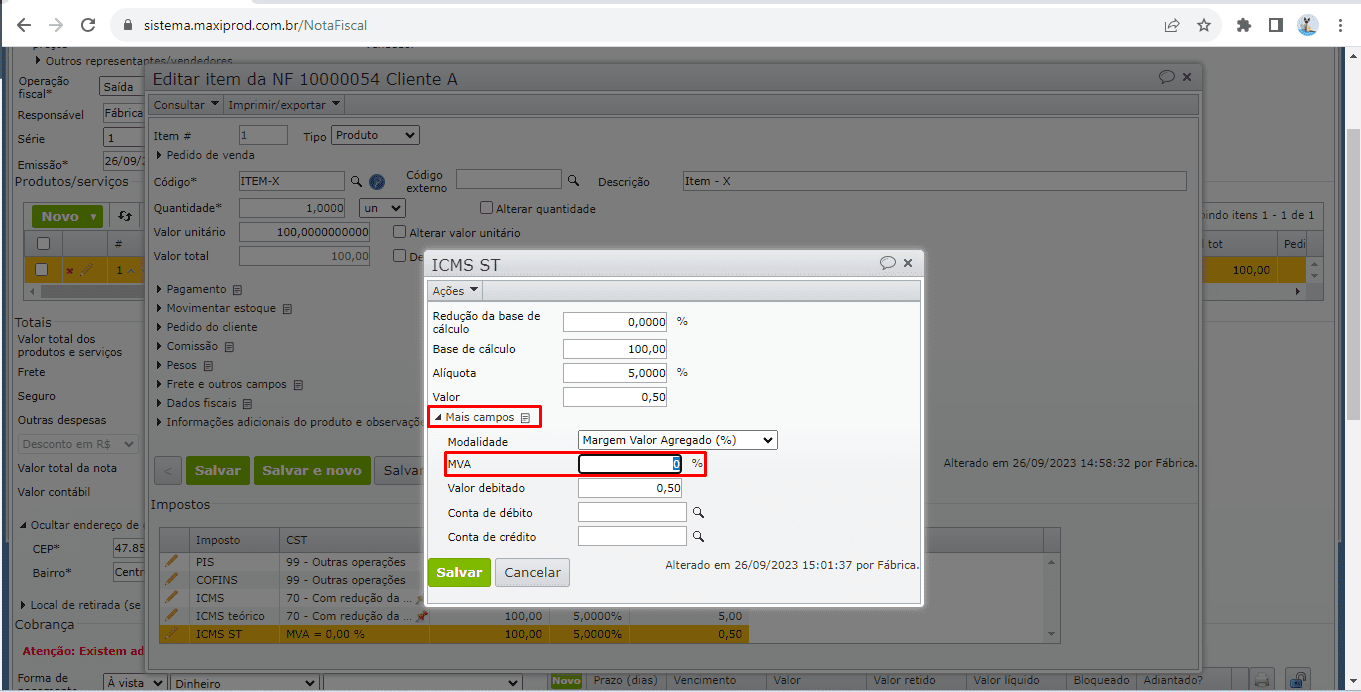Edit the ICMS teórico row pencil
Image resolution: width=1361 pixels, height=692 pixels.
(x=172, y=615)
